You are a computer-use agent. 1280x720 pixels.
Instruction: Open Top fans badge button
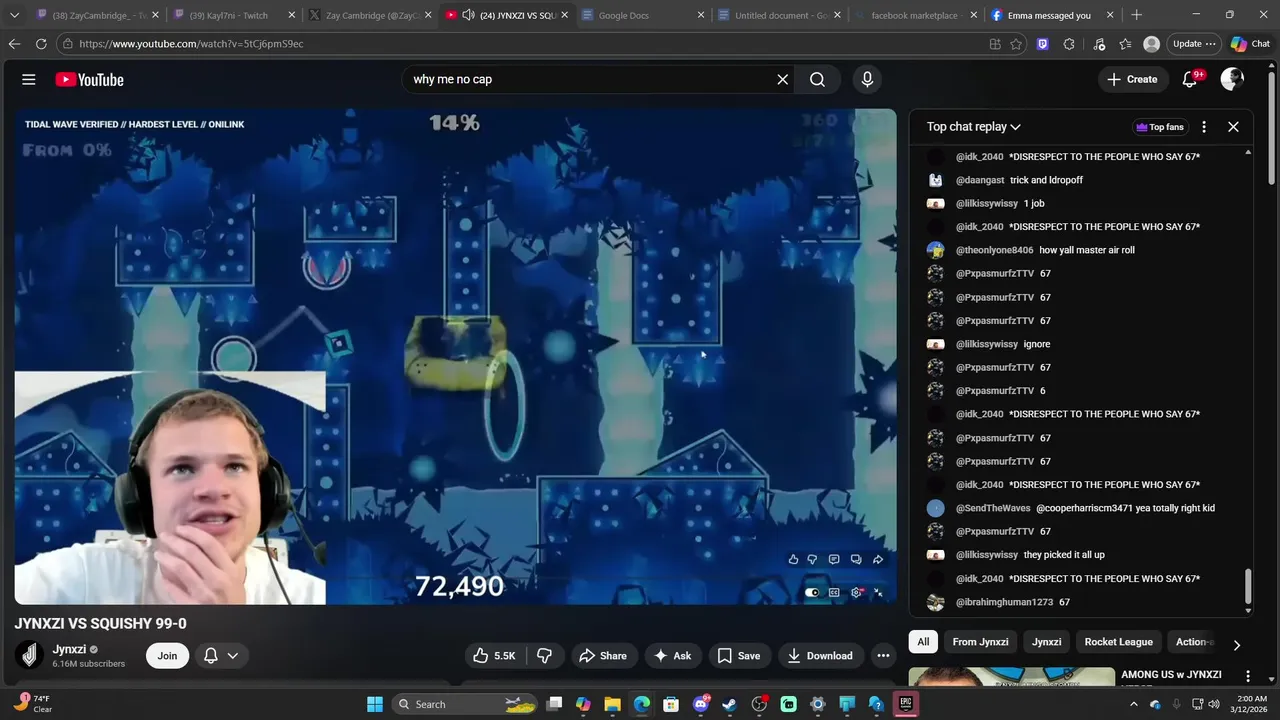point(1160,127)
